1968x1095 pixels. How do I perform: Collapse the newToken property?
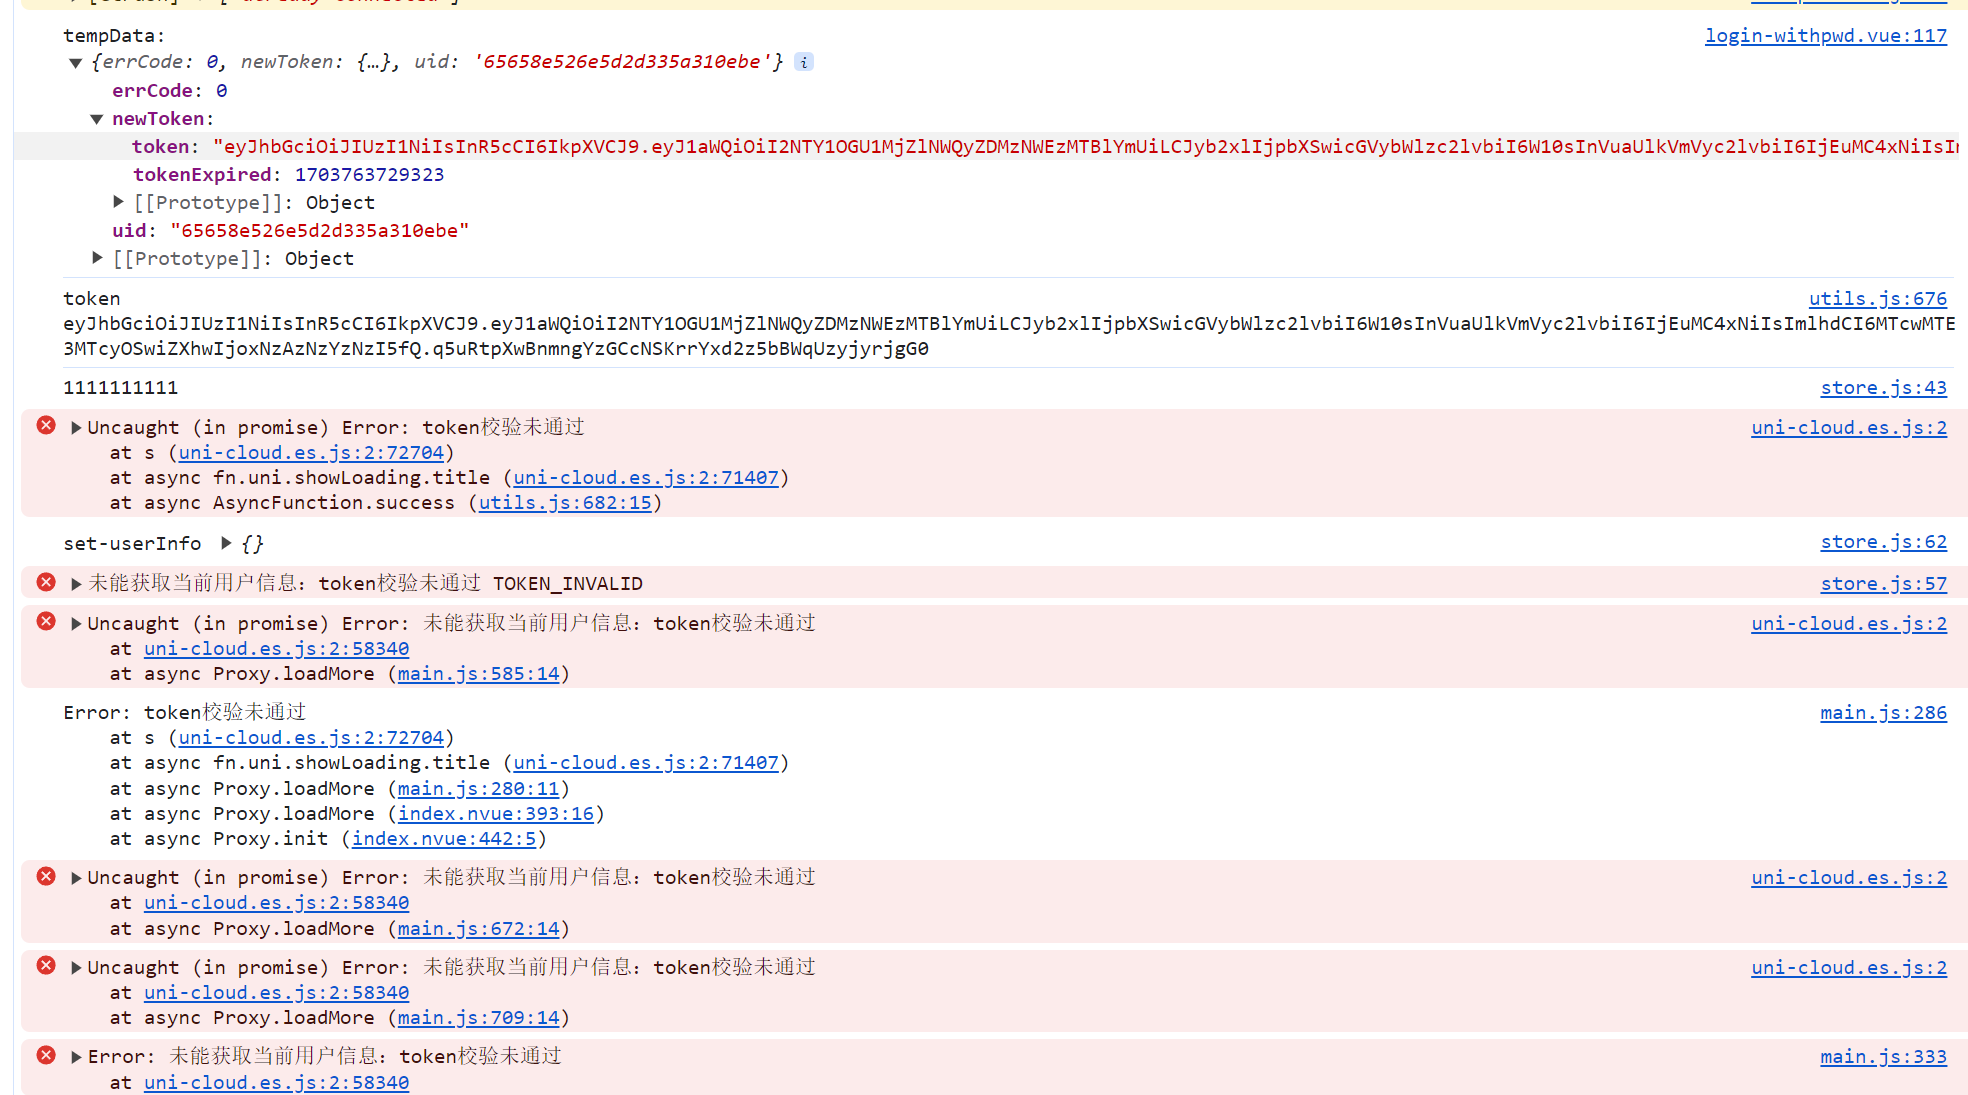click(x=97, y=119)
